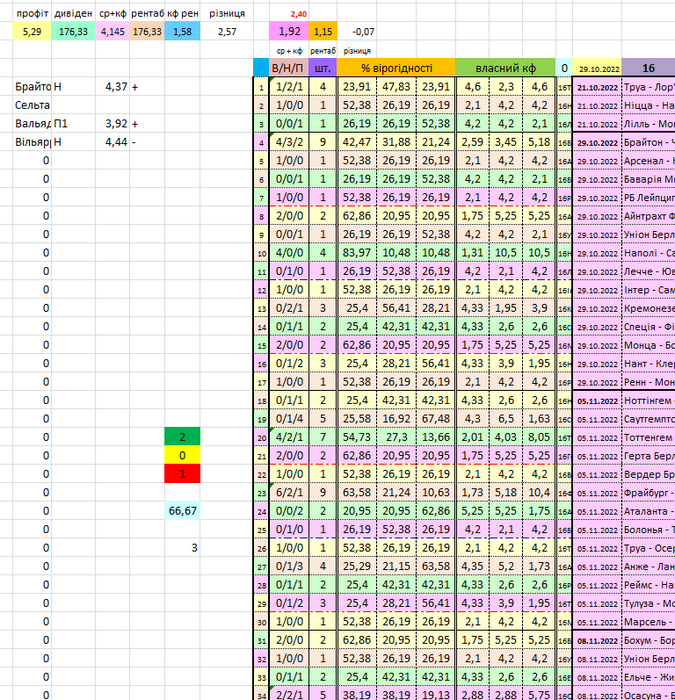Screen dimensions: 675x700
Task: Select the yellow cell with value 5,29
Action: coord(32,32)
